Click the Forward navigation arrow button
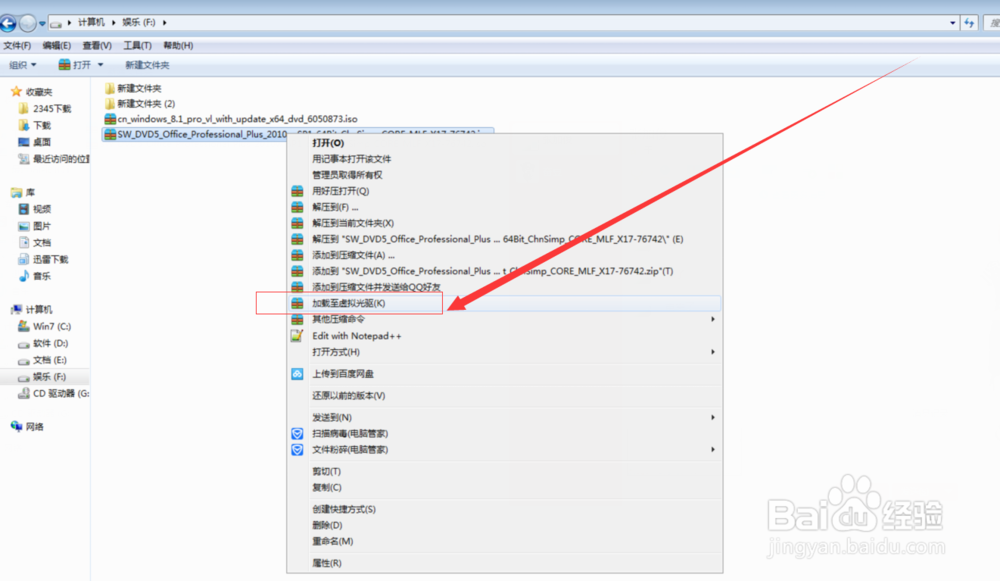The image size is (1000, 581). (27, 24)
